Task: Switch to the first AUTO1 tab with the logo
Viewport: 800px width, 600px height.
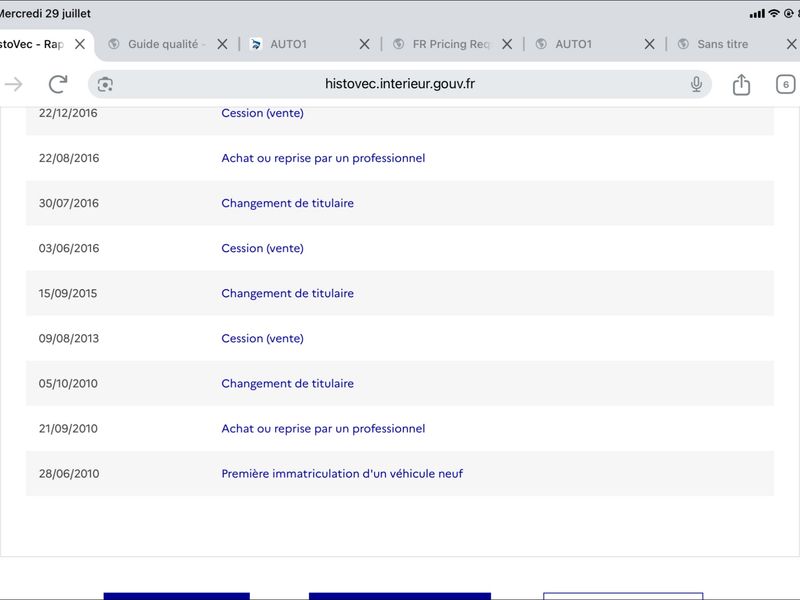Action: pyautogui.click(x=288, y=44)
